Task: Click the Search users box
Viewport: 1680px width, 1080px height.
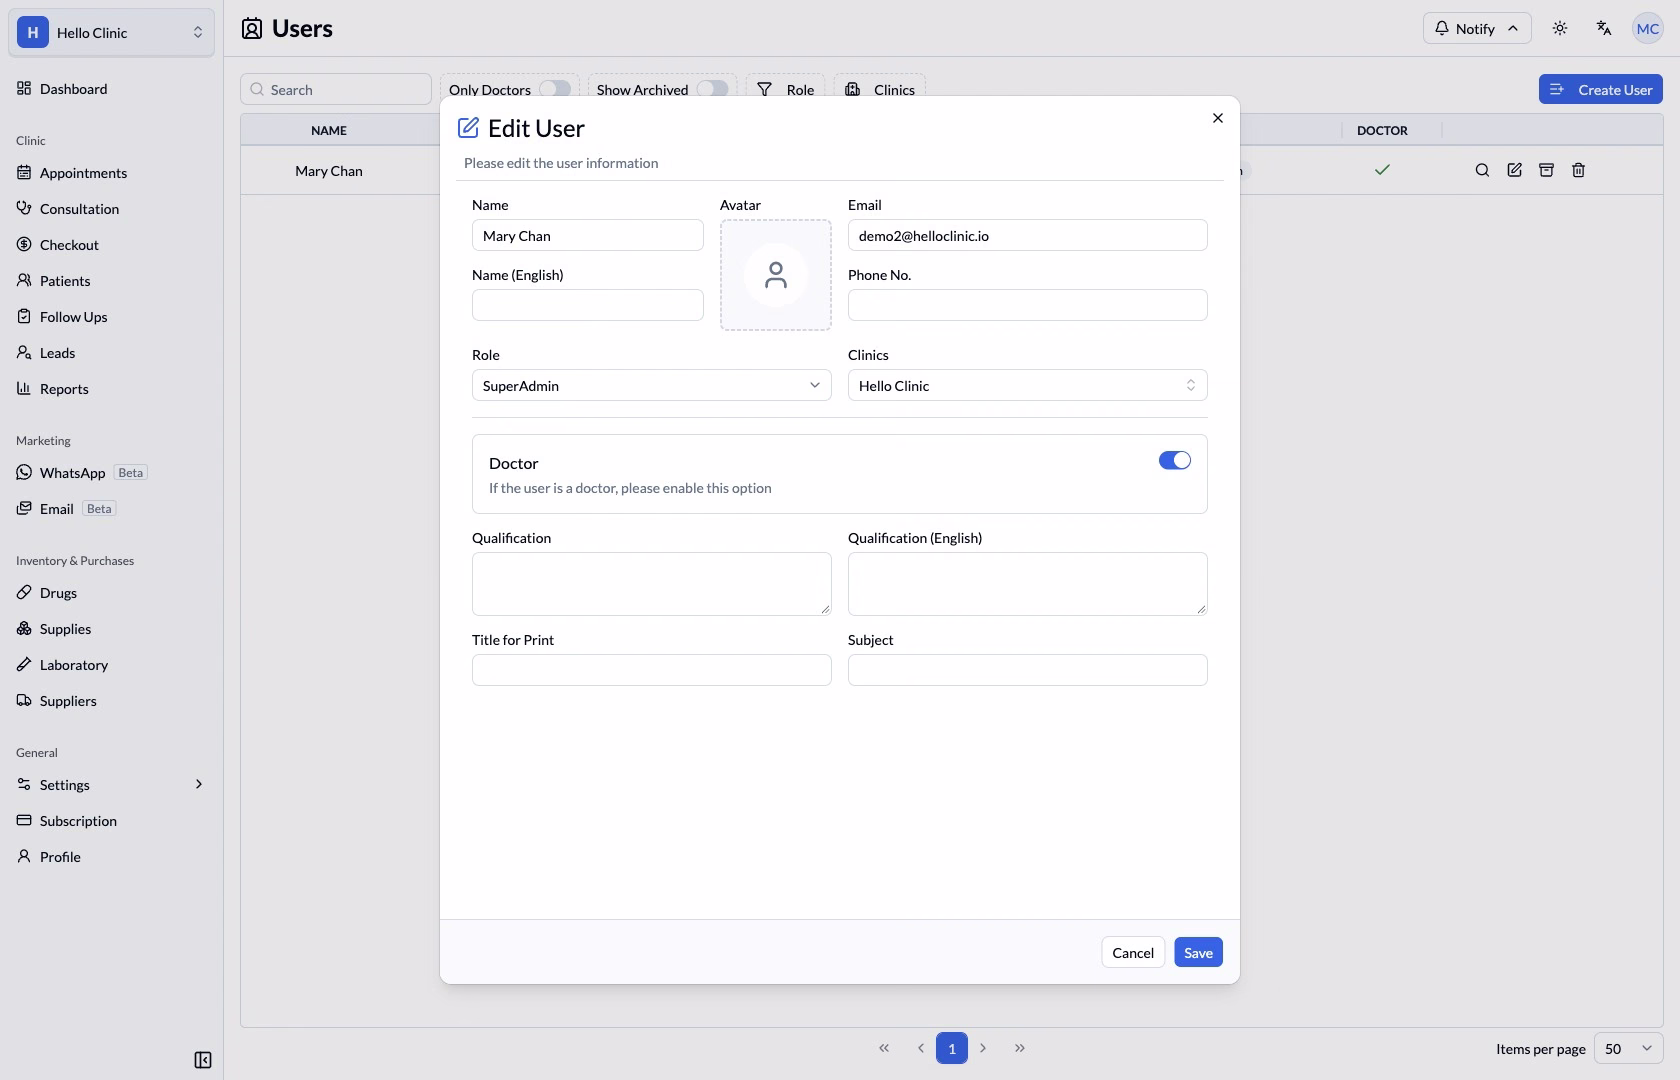Action: click(x=336, y=89)
